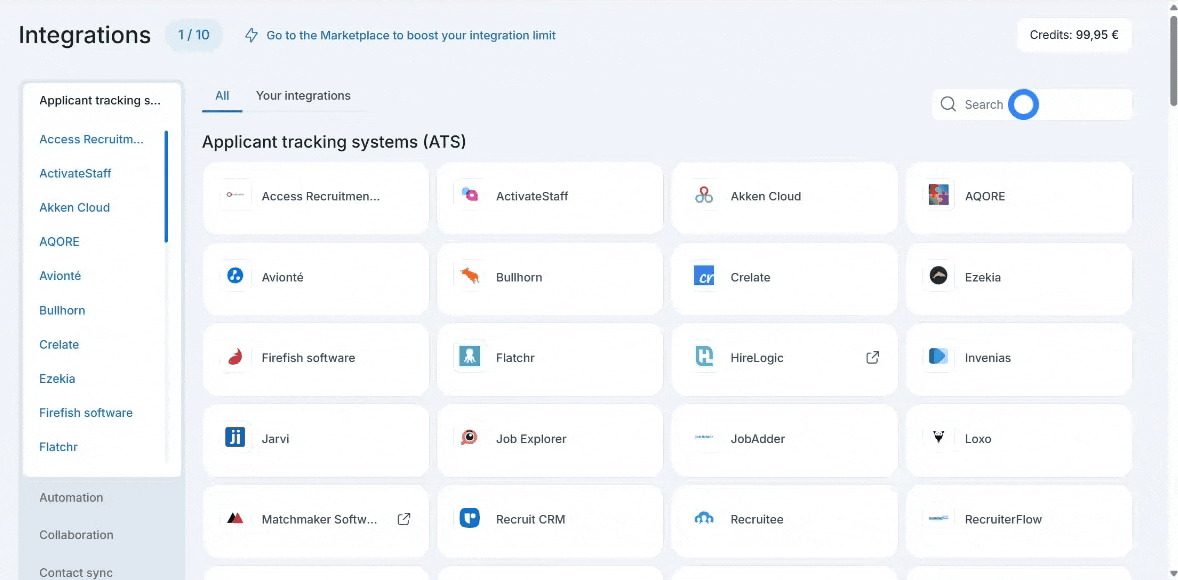This screenshot has width=1178, height=580.
Task: Click the Matchmaker Software logo icon
Action: tap(235, 519)
